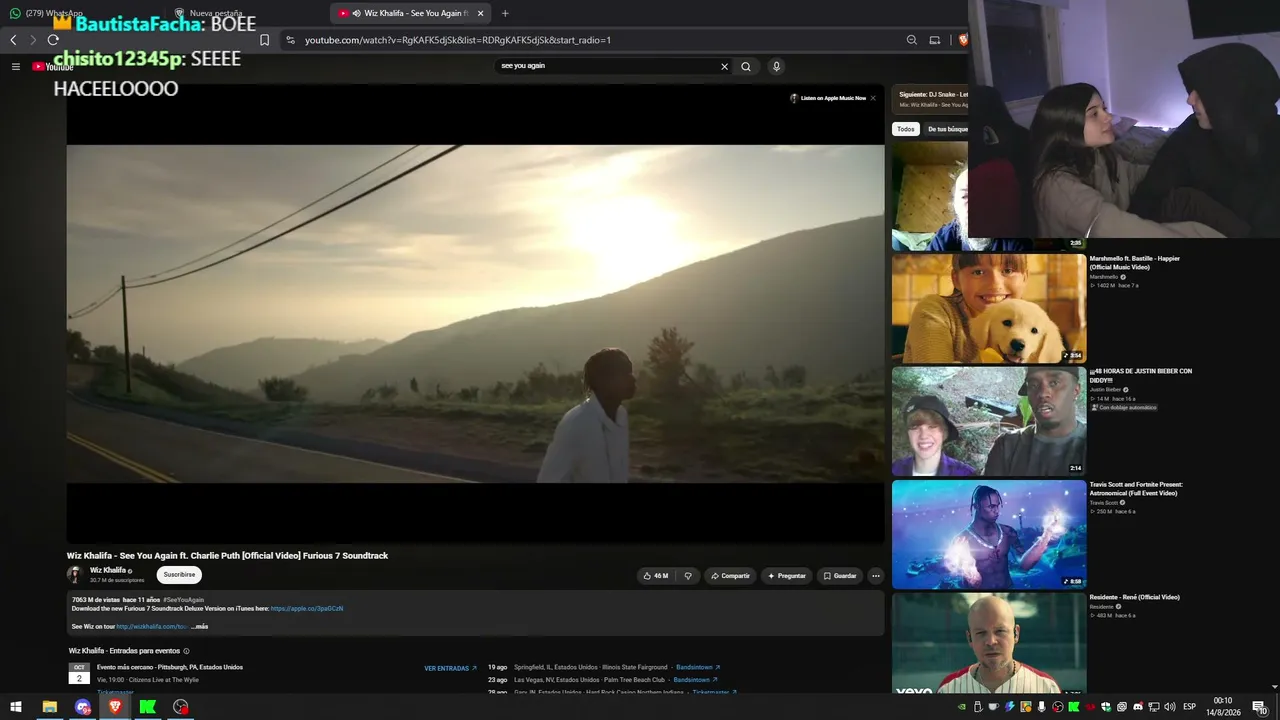Open the Travis Scott and Fortnite Present title
Screen dimensions: 1280x720
point(1136,489)
